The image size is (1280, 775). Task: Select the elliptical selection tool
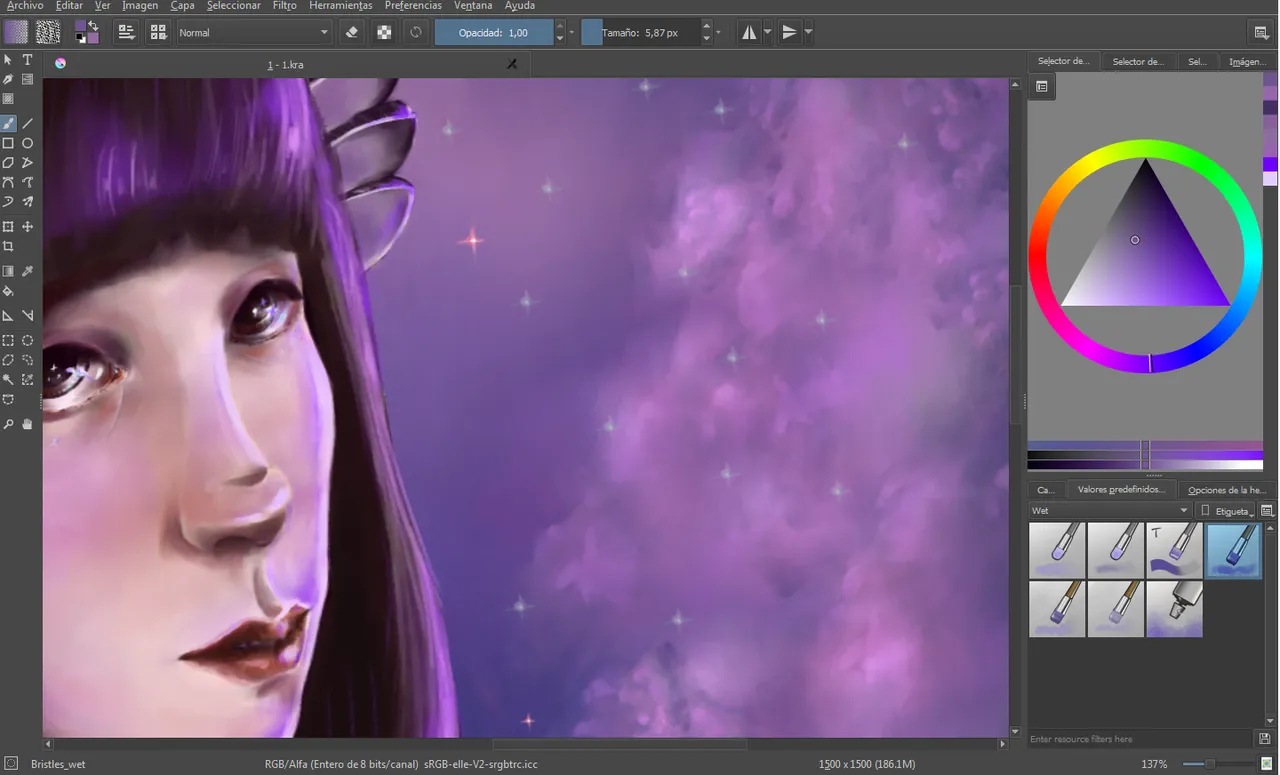tap(28, 341)
